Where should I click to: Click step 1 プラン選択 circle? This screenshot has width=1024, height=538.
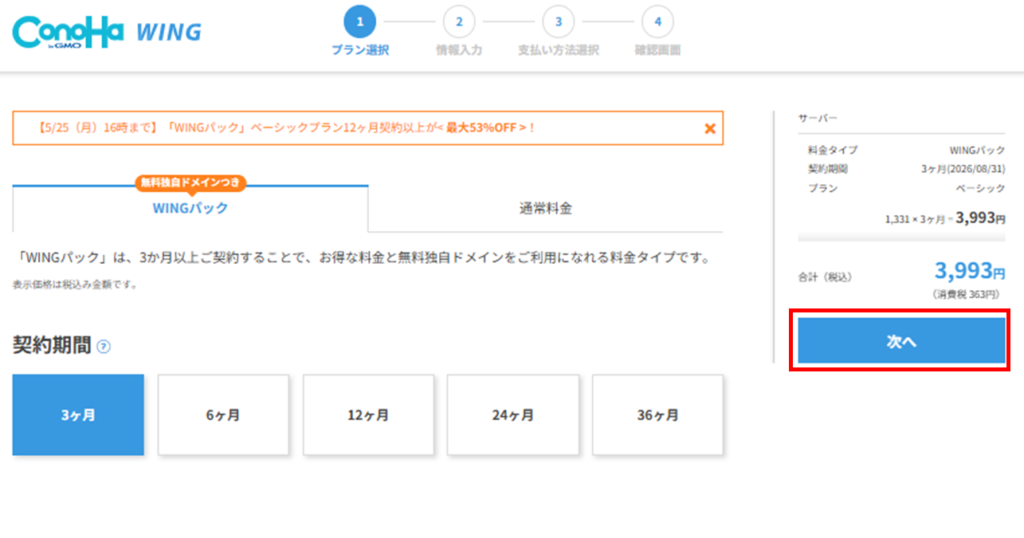(x=360, y=22)
